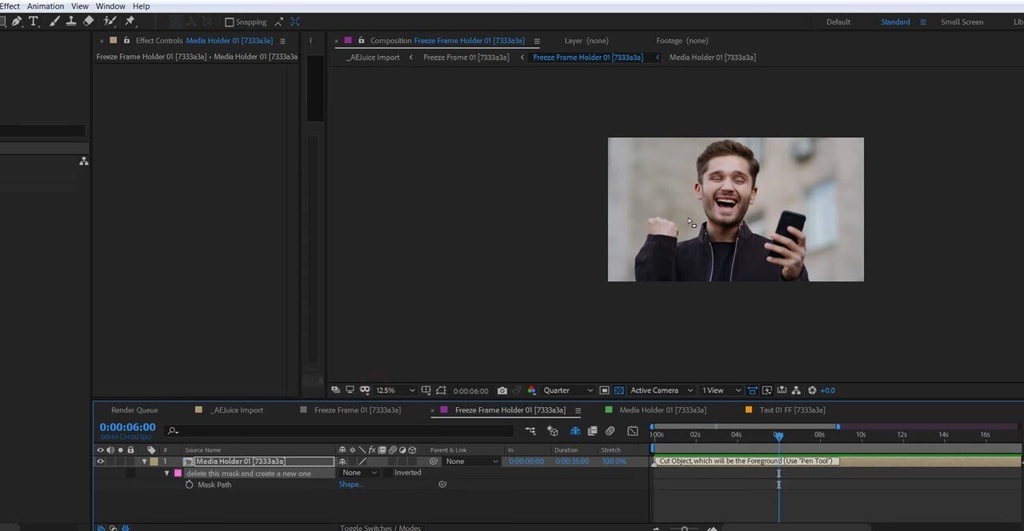1024x531 pixels.
Task: Collapse the 'delete this mask' mask group
Action: click(167, 473)
